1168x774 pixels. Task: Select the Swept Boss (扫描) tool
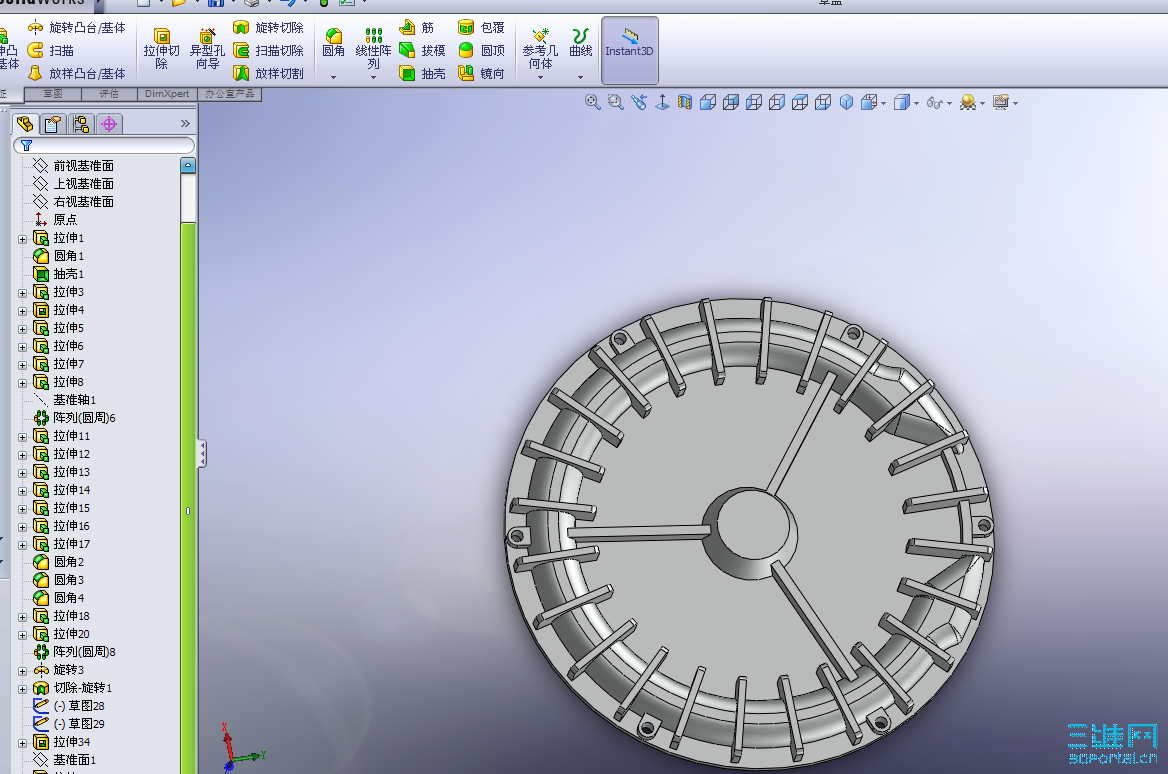coord(51,51)
